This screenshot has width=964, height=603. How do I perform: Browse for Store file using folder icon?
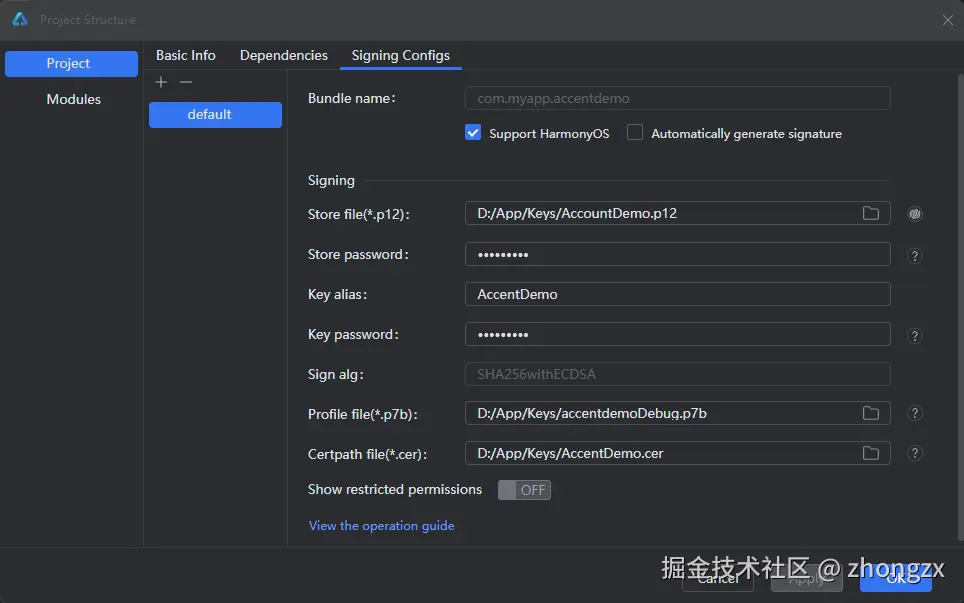pos(871,213)
